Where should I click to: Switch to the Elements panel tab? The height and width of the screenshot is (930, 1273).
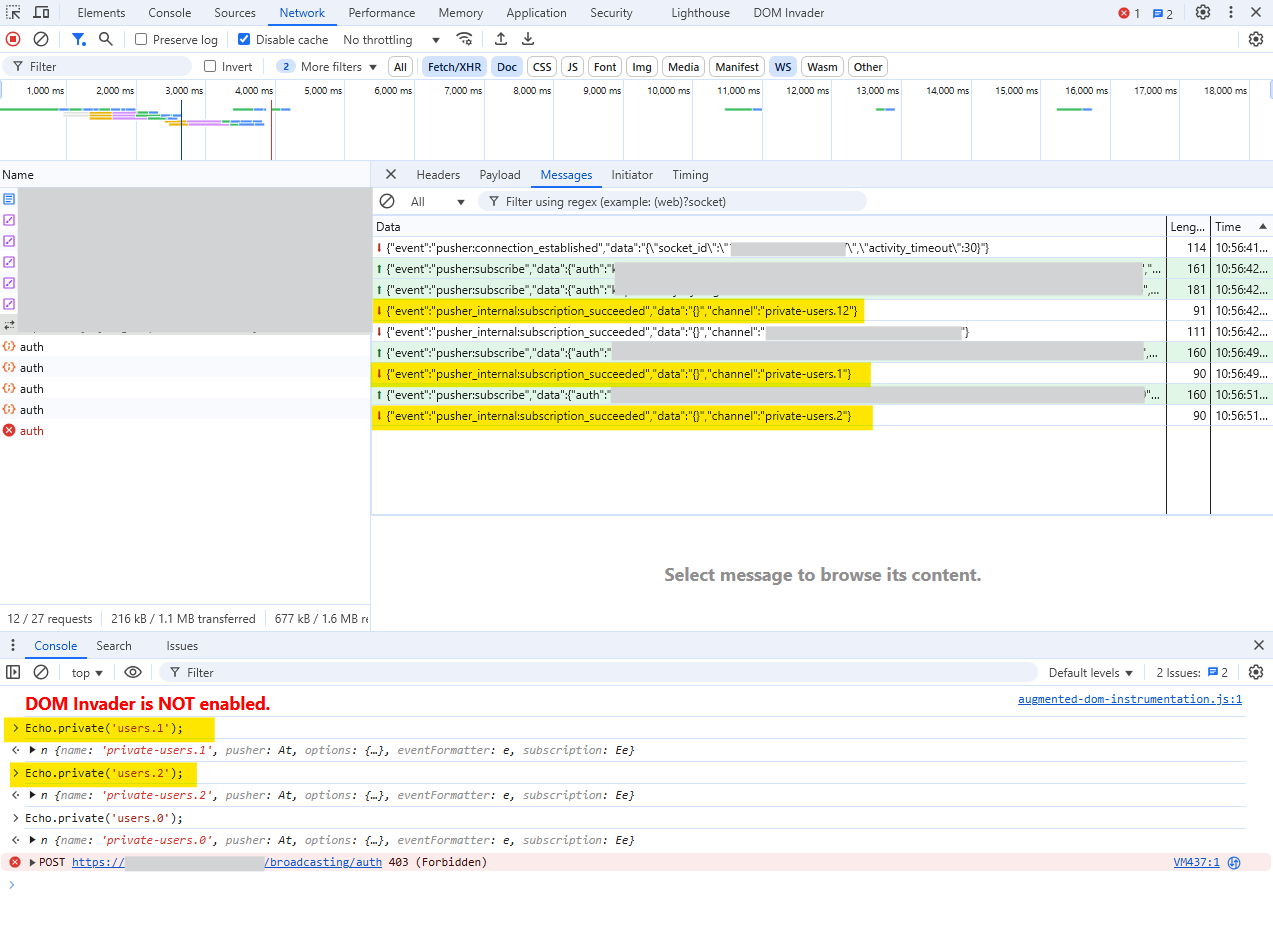(x=101, y=13)
